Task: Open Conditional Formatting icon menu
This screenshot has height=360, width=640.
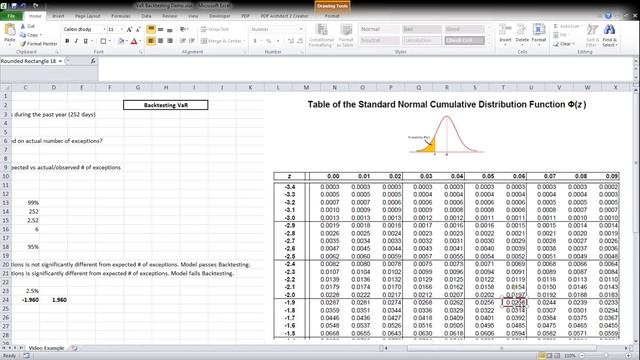Action: point(322,30)
